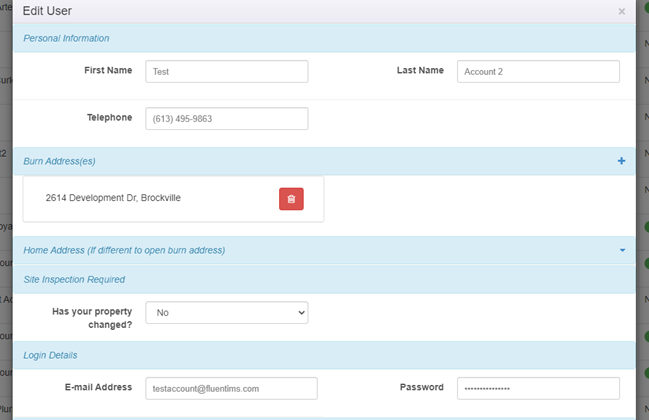Click the Burn Address(es) section title

pos(59,161)
